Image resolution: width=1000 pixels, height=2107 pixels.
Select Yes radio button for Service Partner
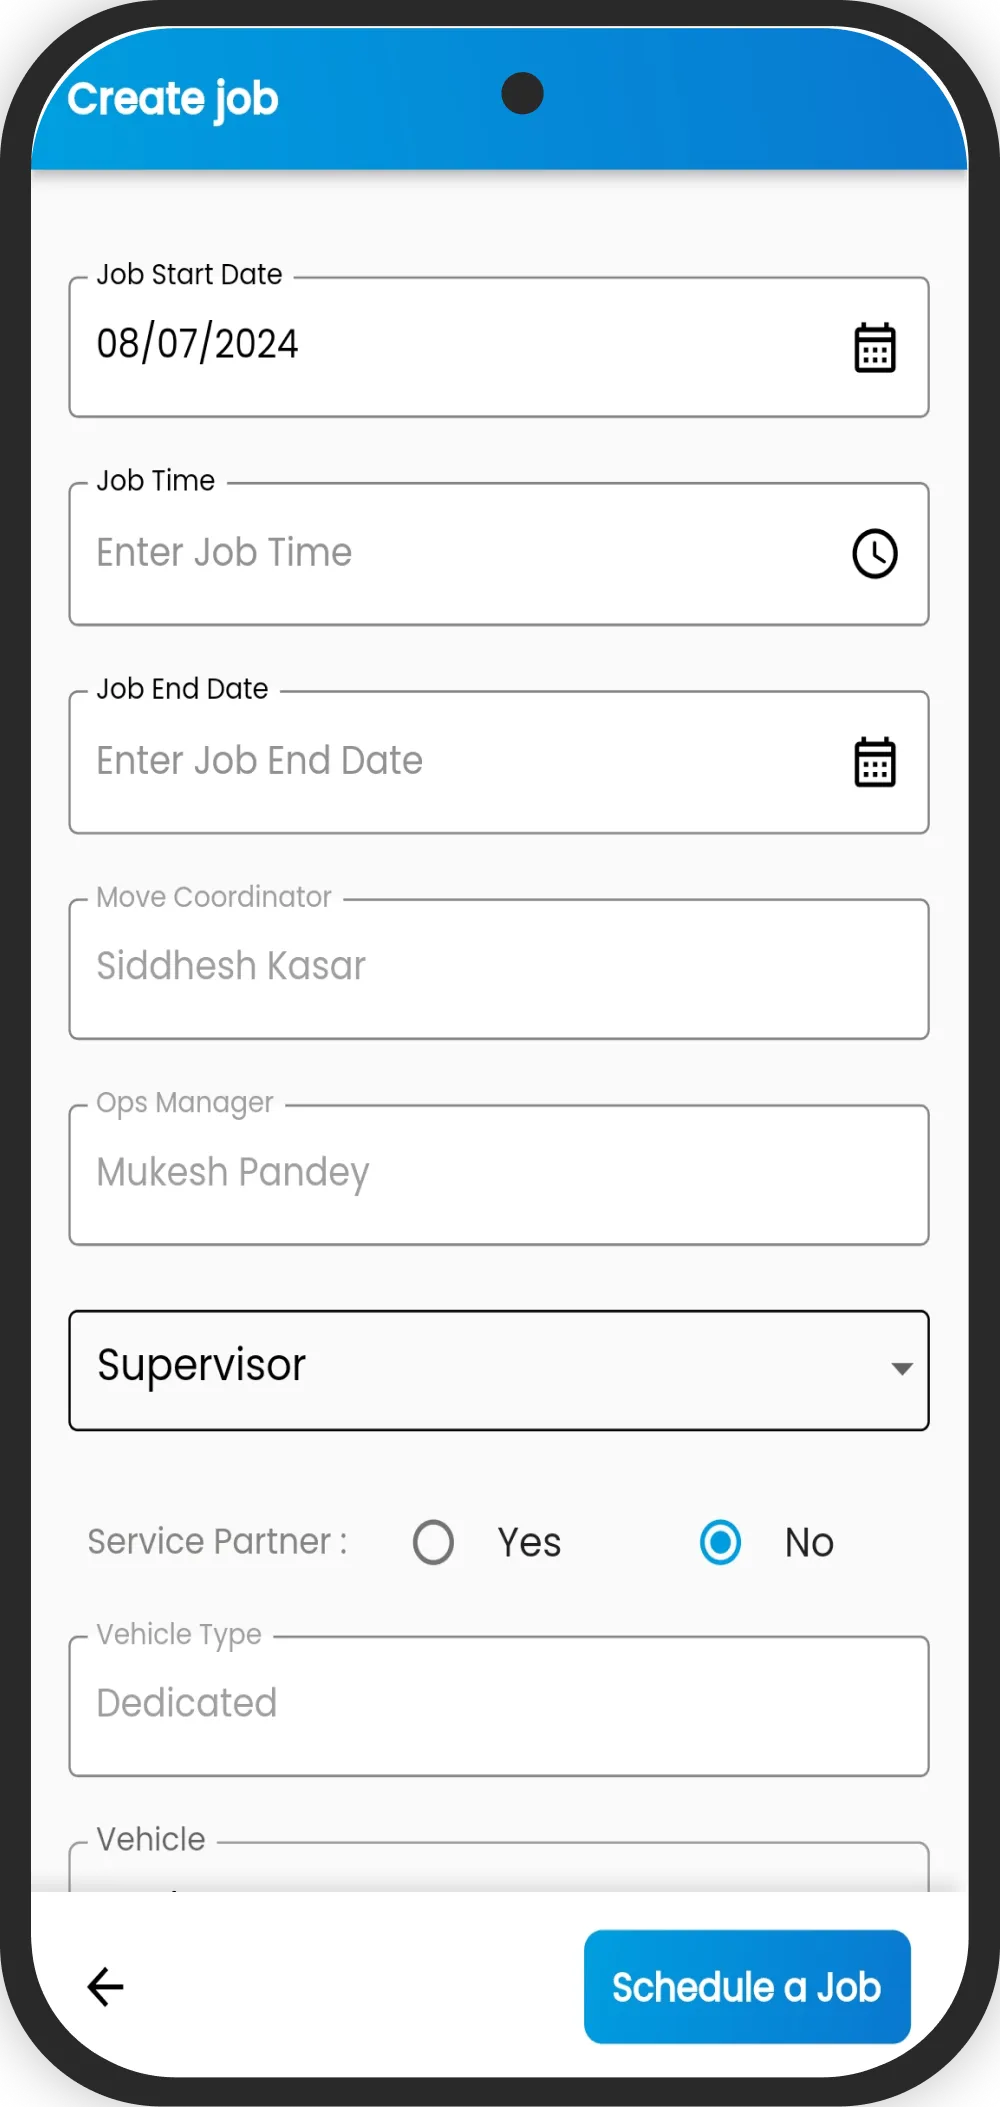[x=433, y=1542]
